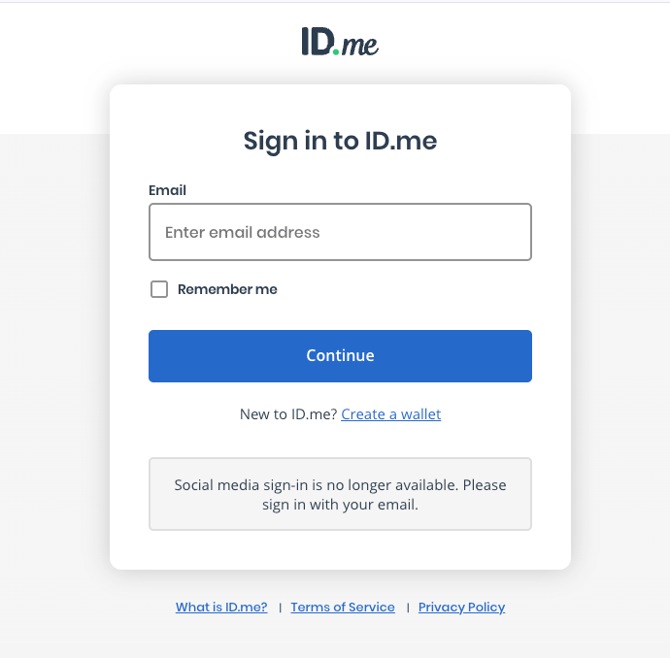Click the green dot in ID.me logo
This screenshot has height=658, width=670.
tap(336, 50)
